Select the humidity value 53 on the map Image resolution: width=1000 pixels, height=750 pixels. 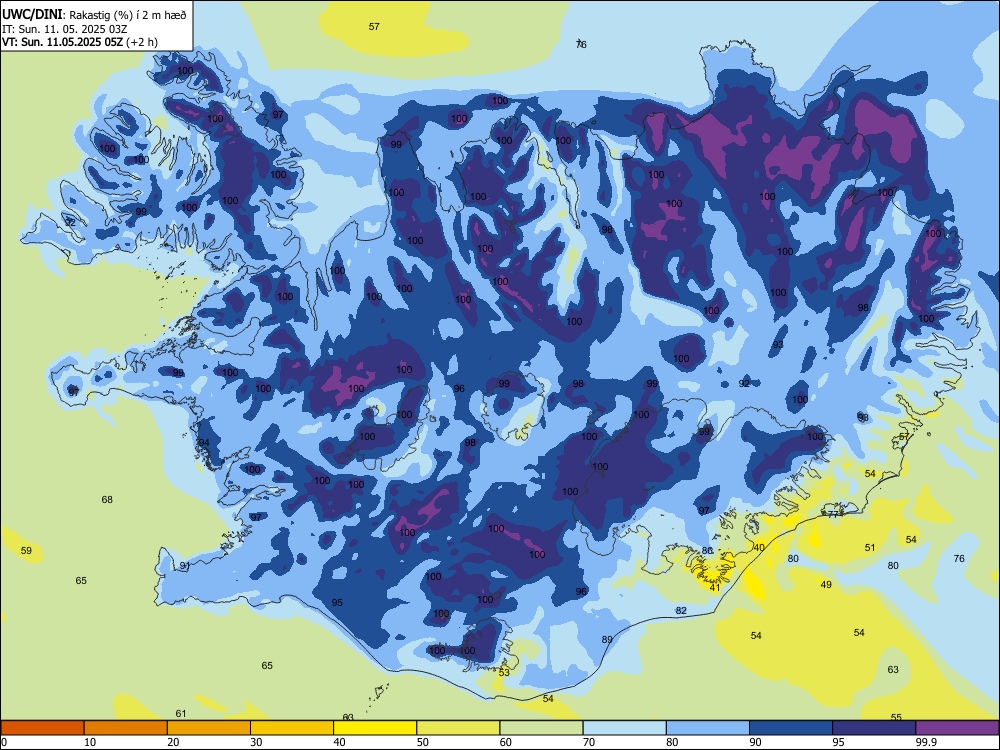[x=504, y=672]
